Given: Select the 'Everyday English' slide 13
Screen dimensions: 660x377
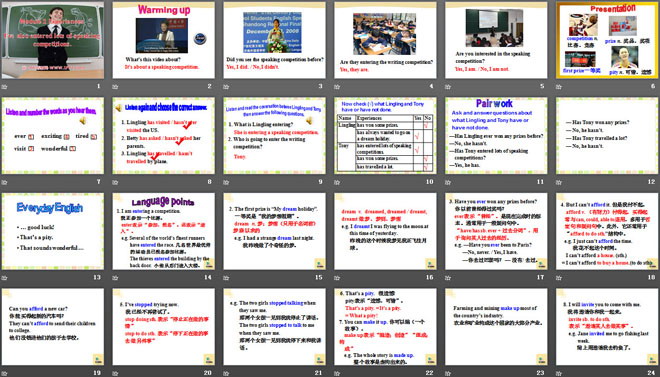Looking at the screenshot, I should pos(53,231).
